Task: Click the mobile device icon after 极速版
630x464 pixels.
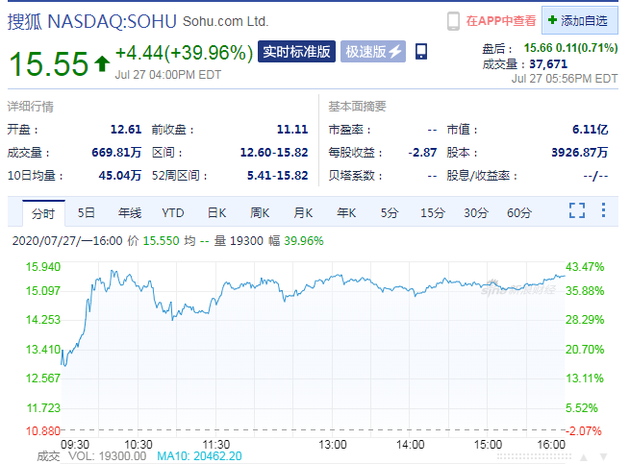Action: pos(421,51)
